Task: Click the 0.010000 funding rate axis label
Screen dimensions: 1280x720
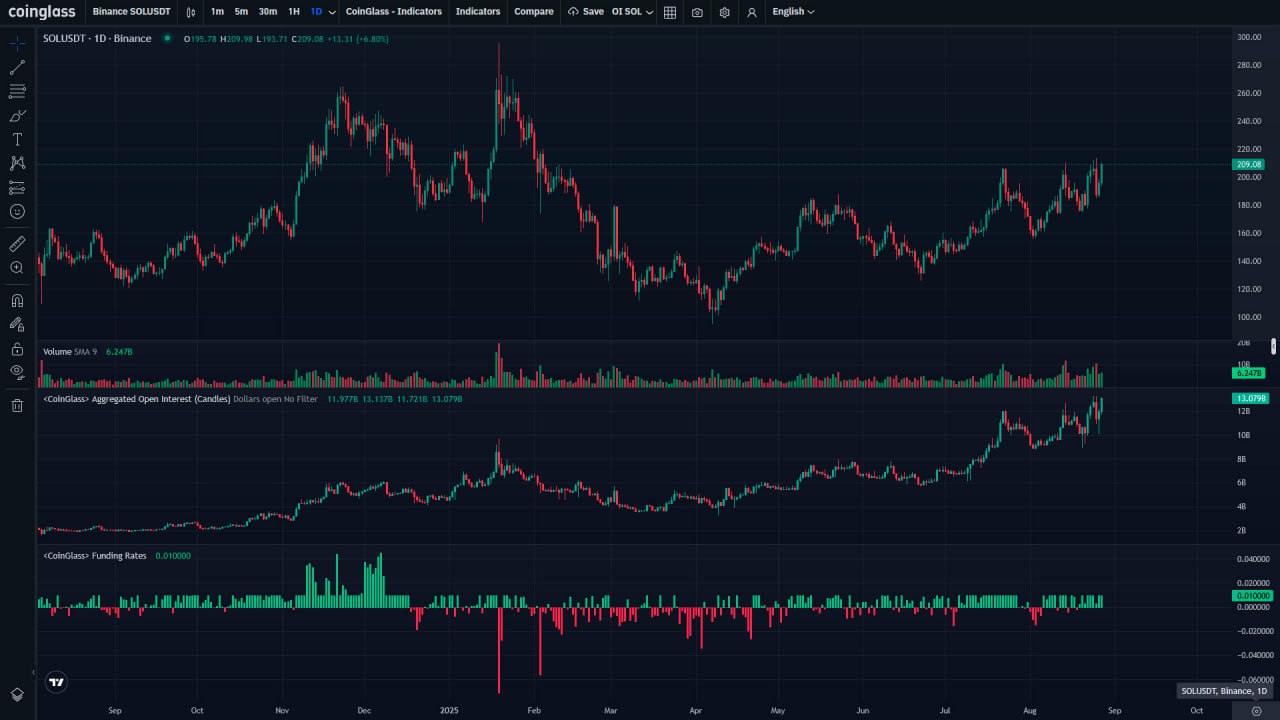Action: [x=1253, y=595]
